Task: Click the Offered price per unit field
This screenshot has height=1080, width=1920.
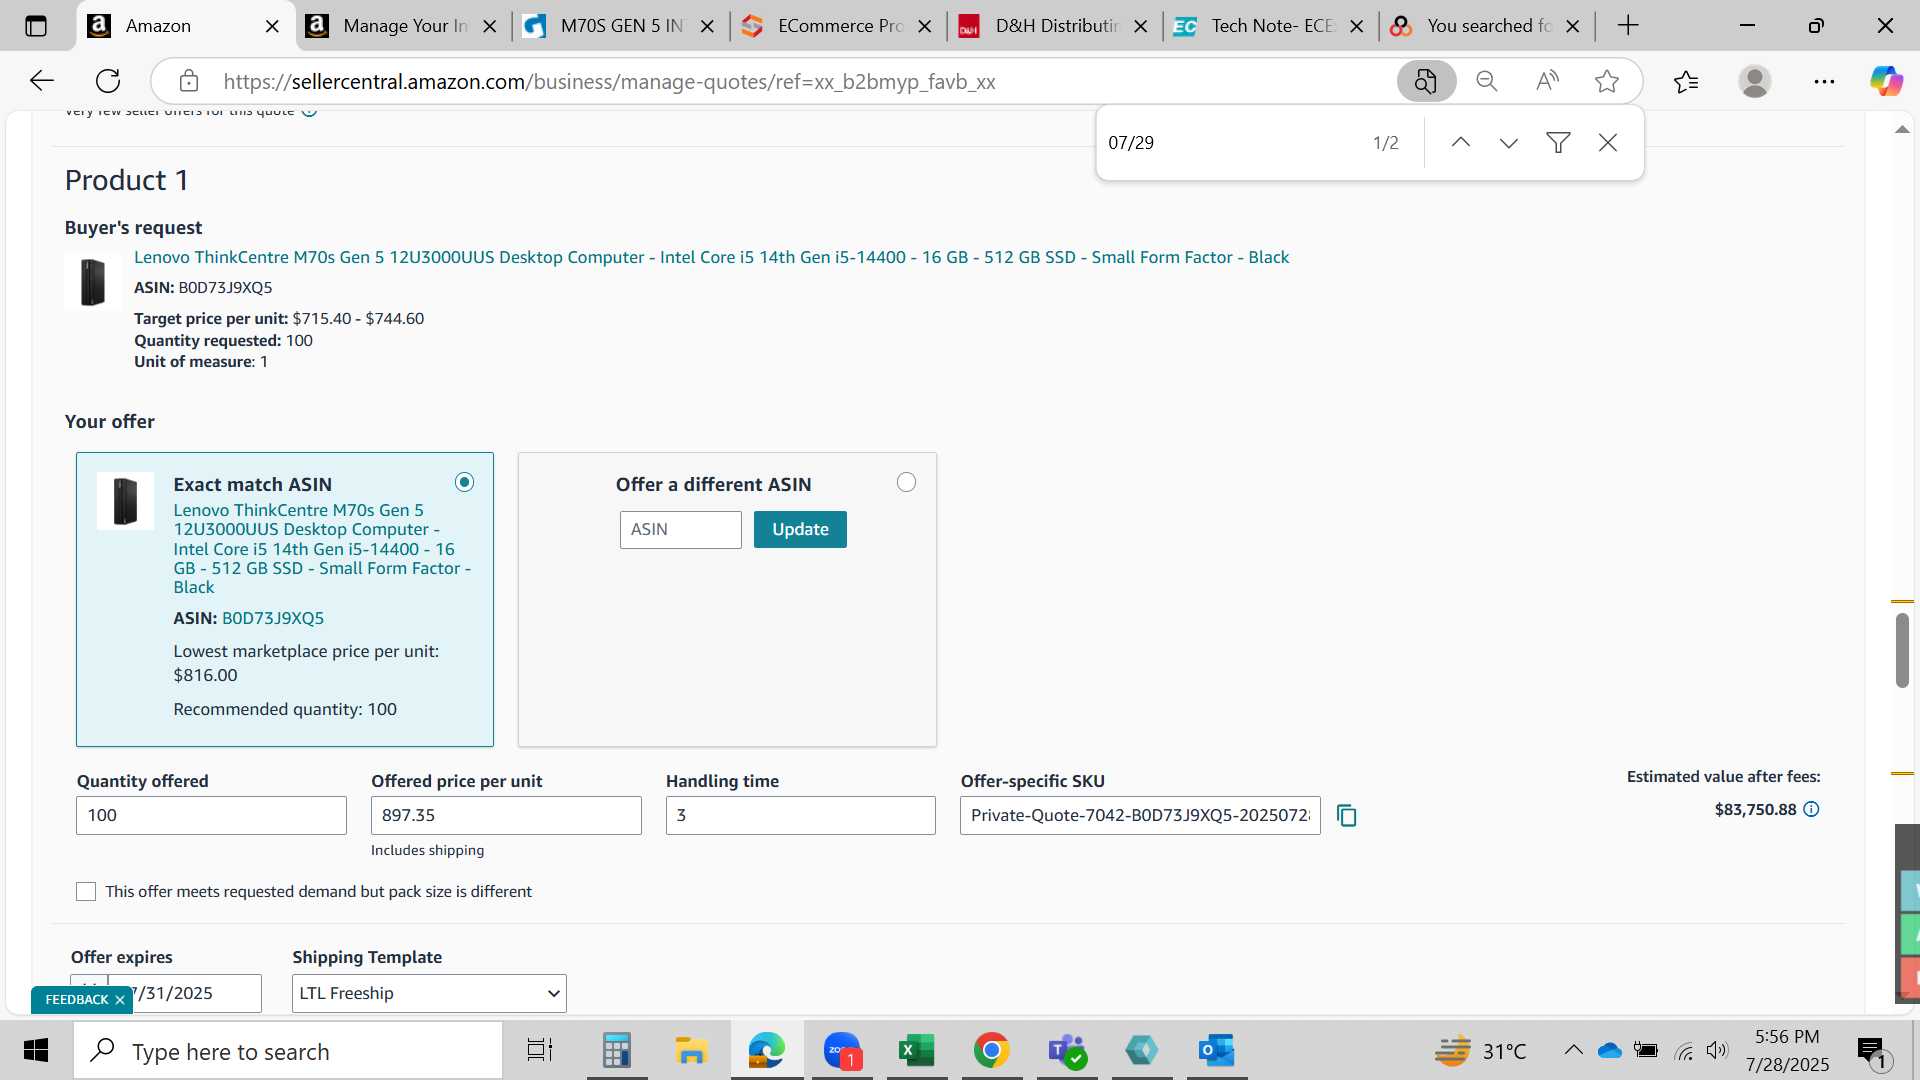Action: [506, 815]
